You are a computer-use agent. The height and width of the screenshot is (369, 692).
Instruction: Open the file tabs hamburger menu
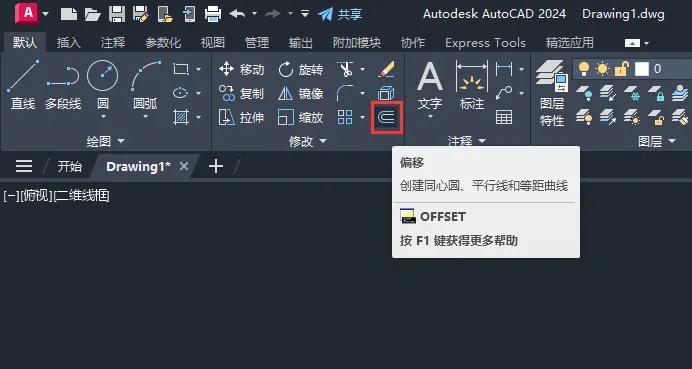[x=24, y=166]
